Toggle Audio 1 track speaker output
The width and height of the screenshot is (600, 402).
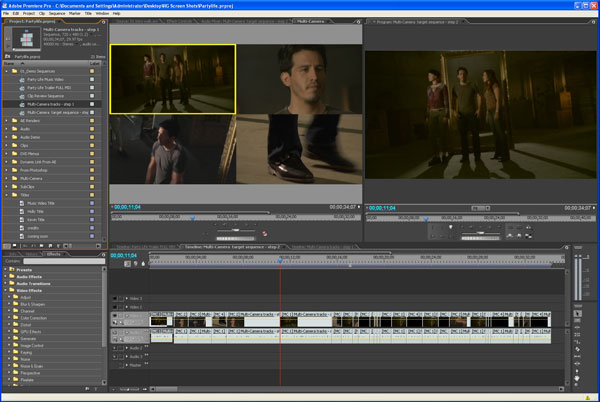(115, 332)
